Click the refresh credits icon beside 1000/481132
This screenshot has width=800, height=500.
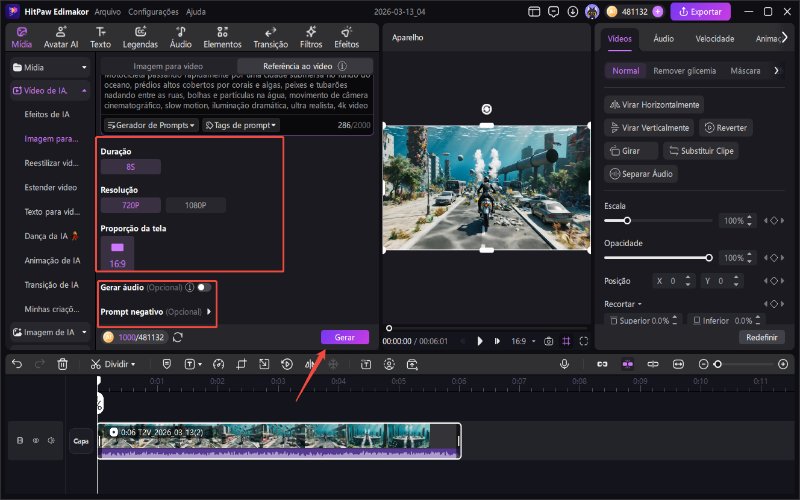pos(178,337)
